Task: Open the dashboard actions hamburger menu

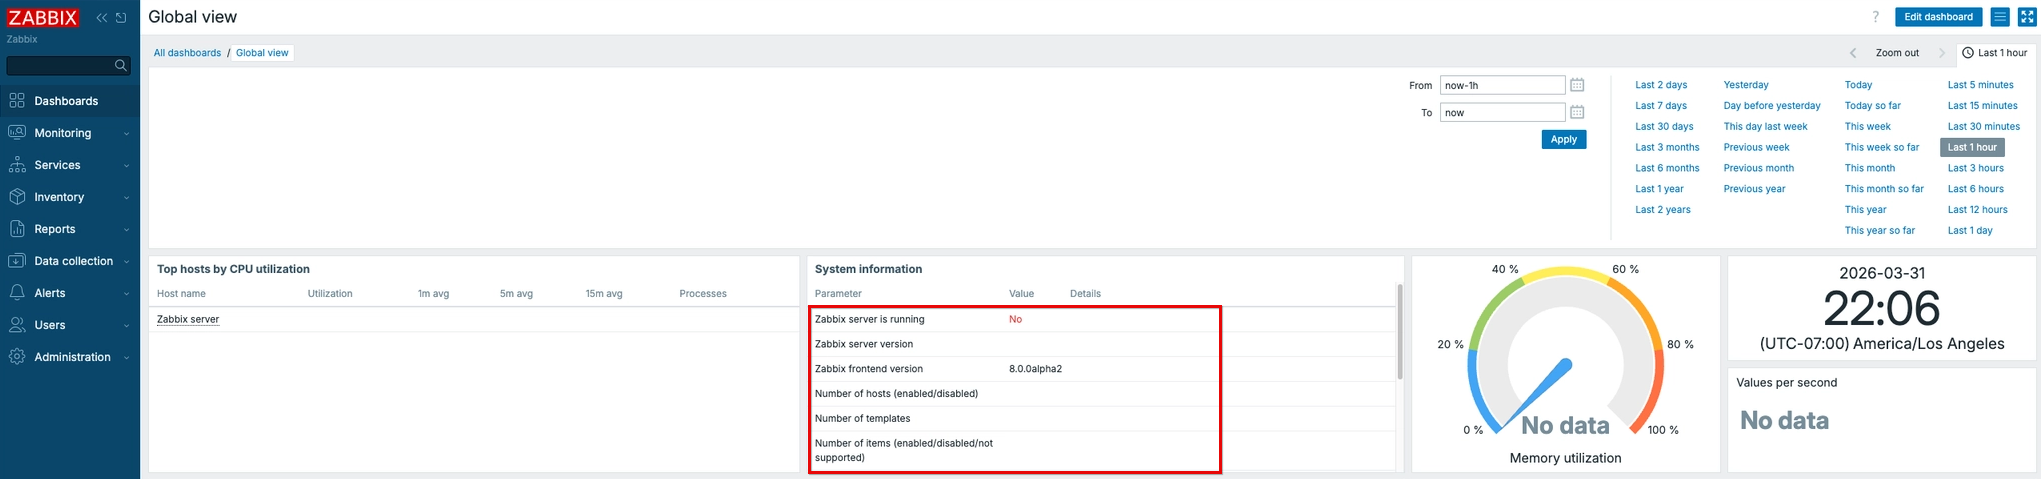Action: 2000,17
